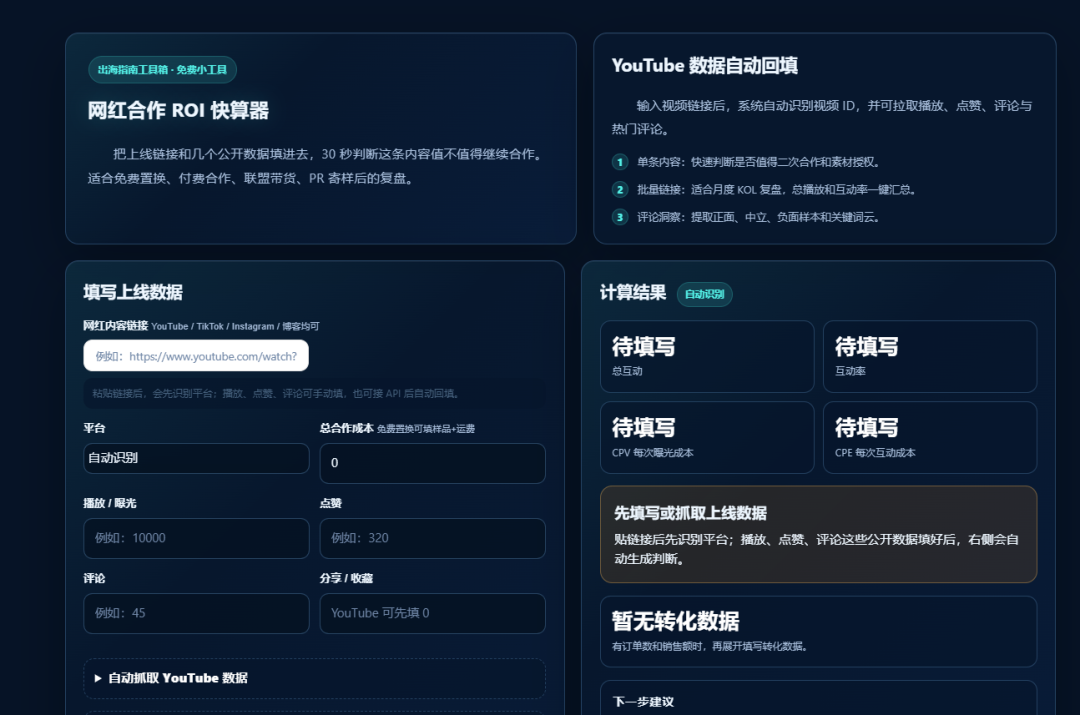Click the 单条内容 快速判断 line

click(x=758, y=162)
